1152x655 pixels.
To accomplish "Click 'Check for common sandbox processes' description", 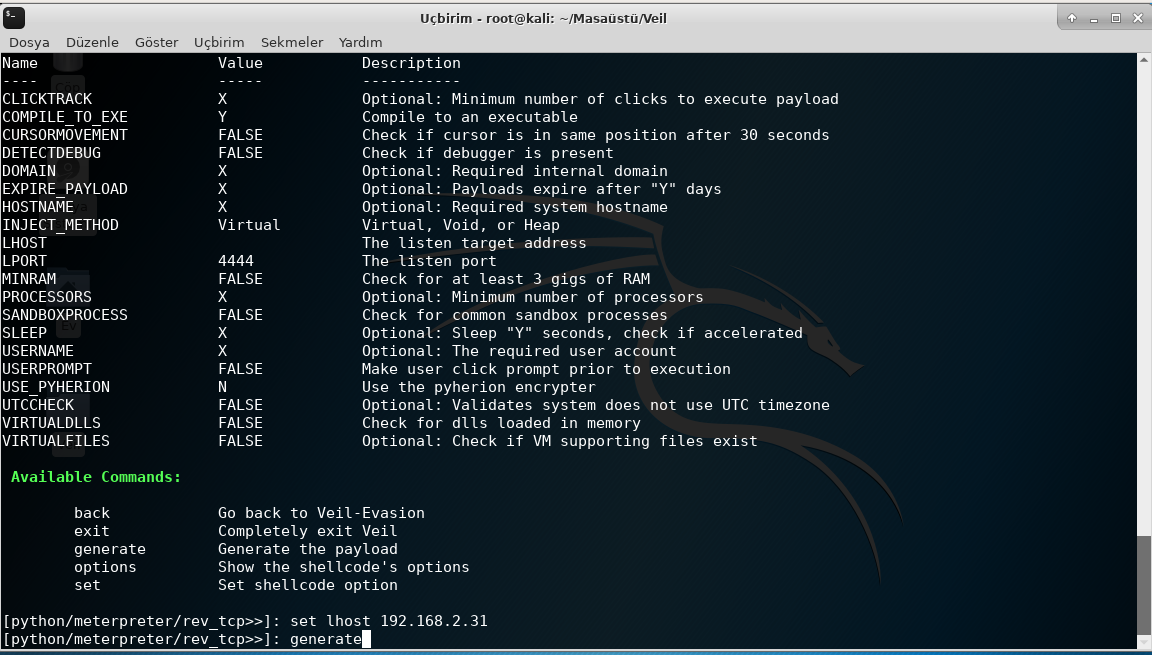I will click(515, 315).
